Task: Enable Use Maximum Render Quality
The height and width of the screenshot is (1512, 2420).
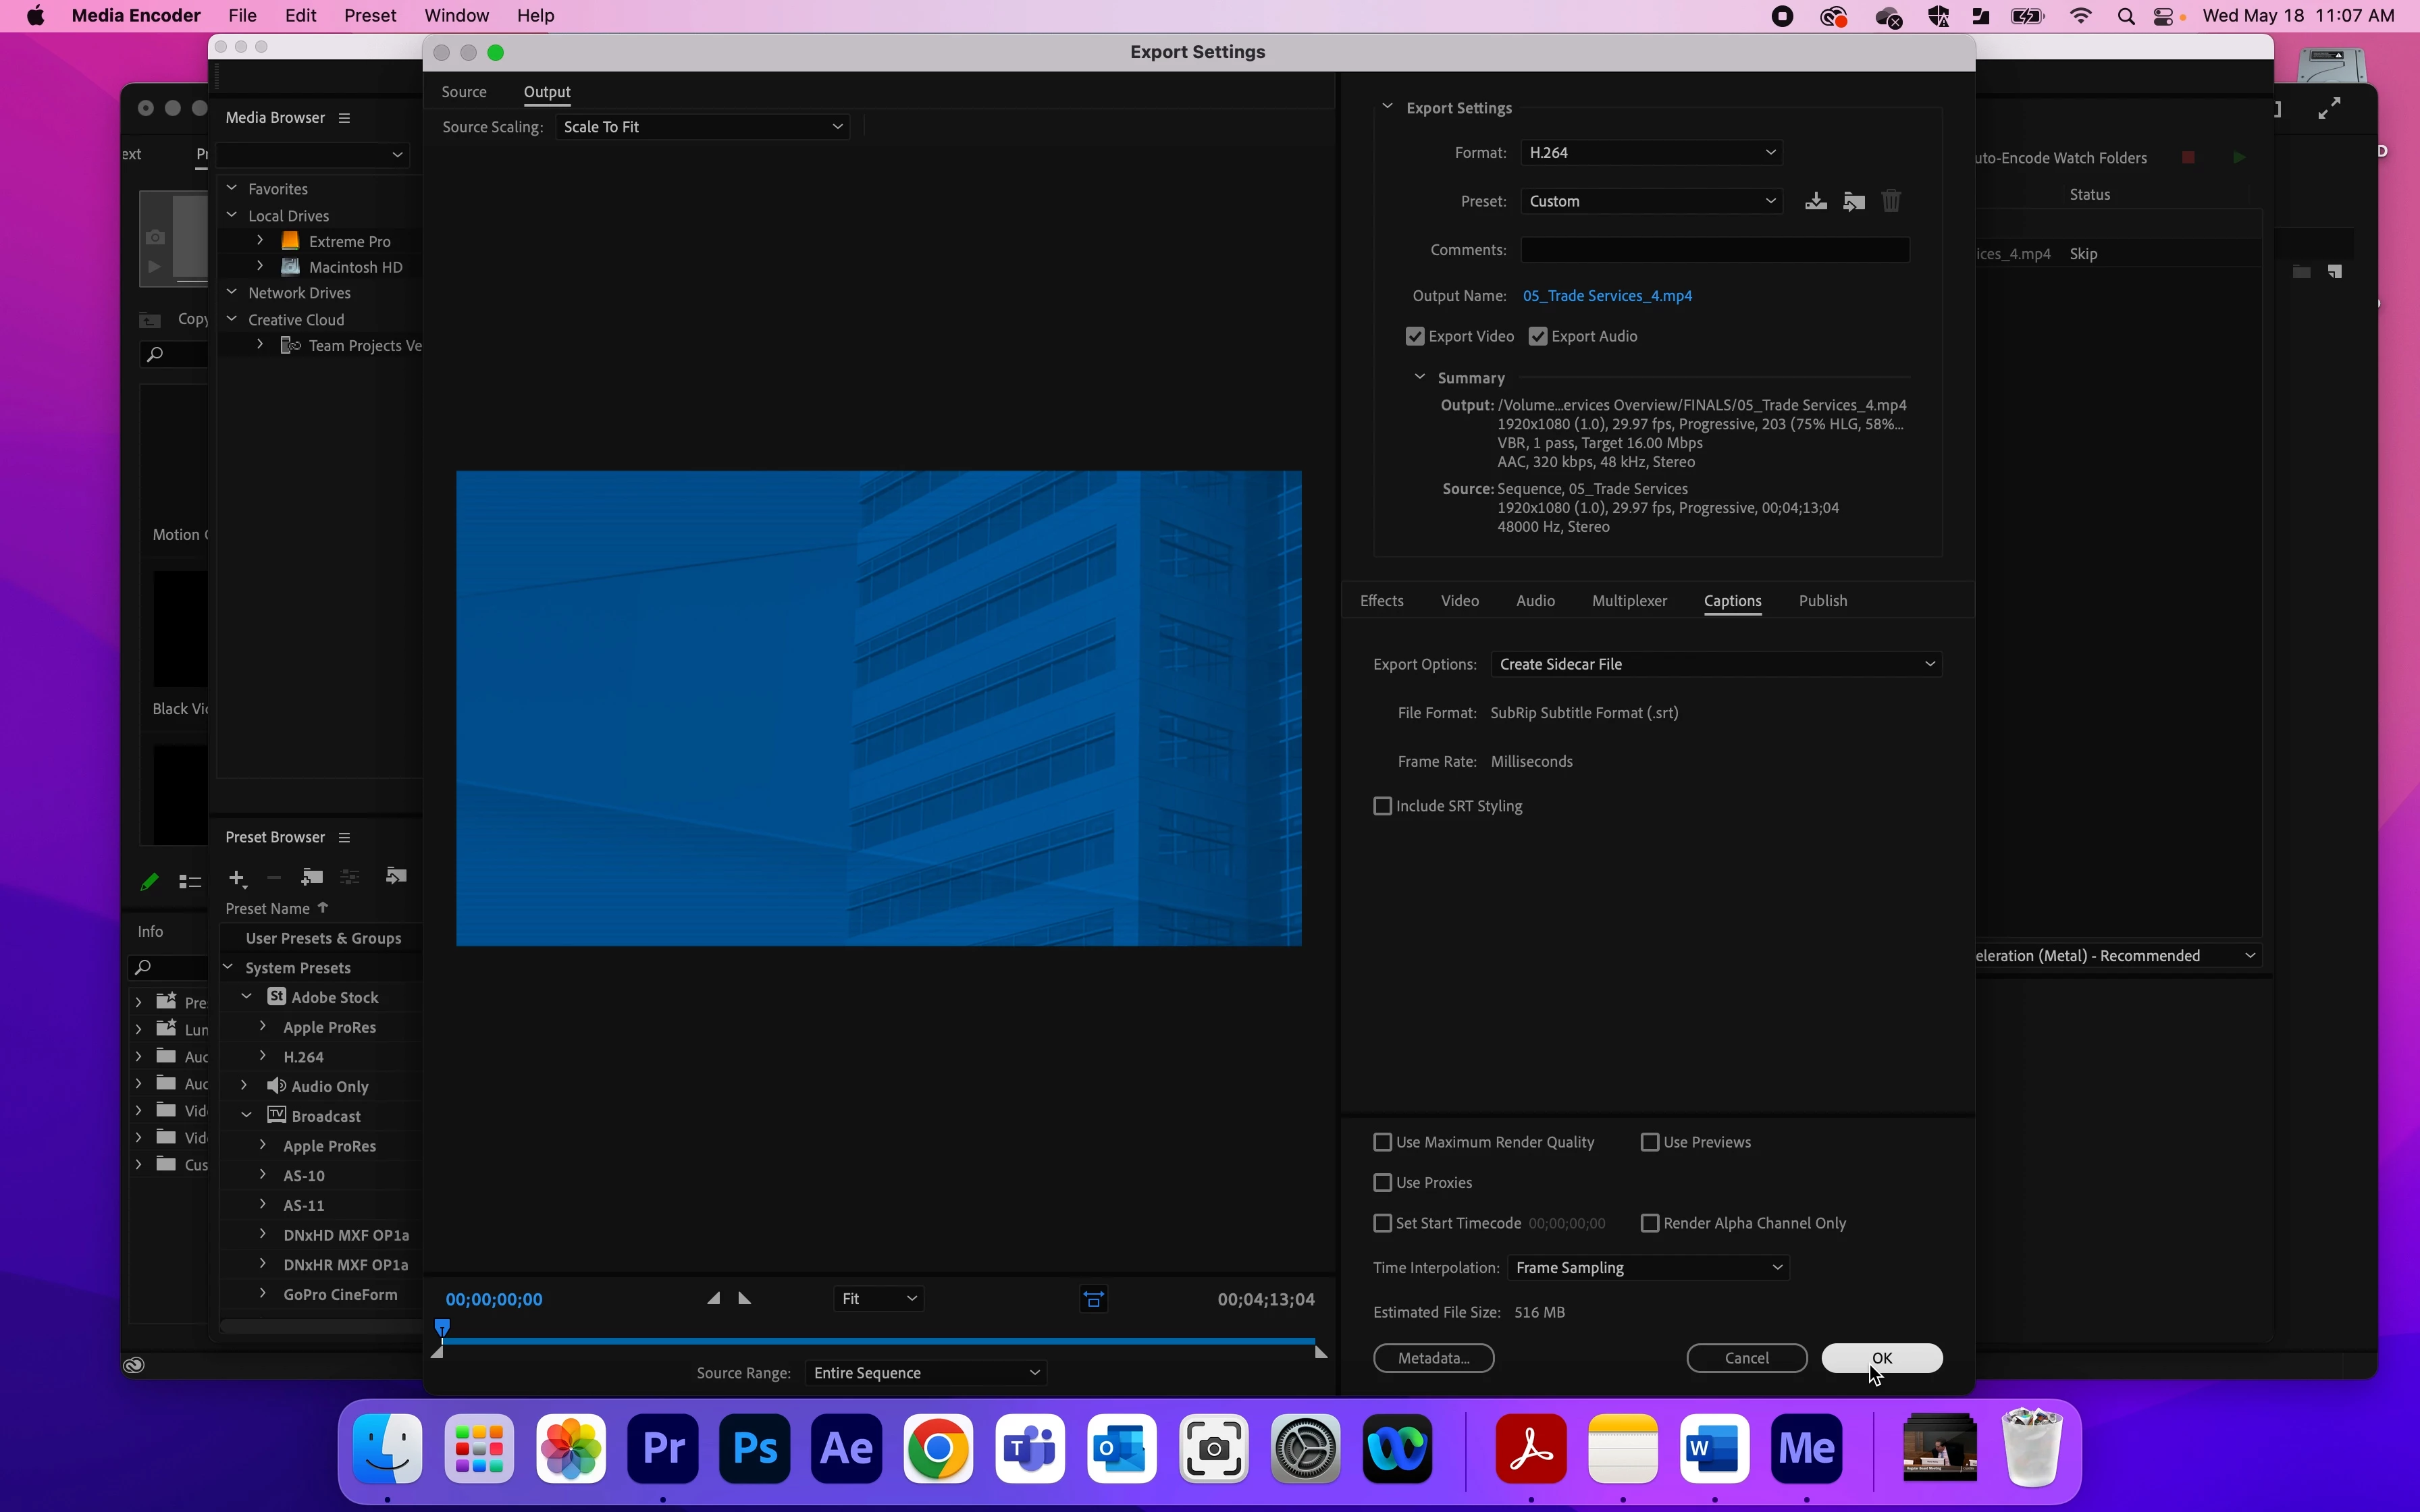Action: [1383, 1142]
